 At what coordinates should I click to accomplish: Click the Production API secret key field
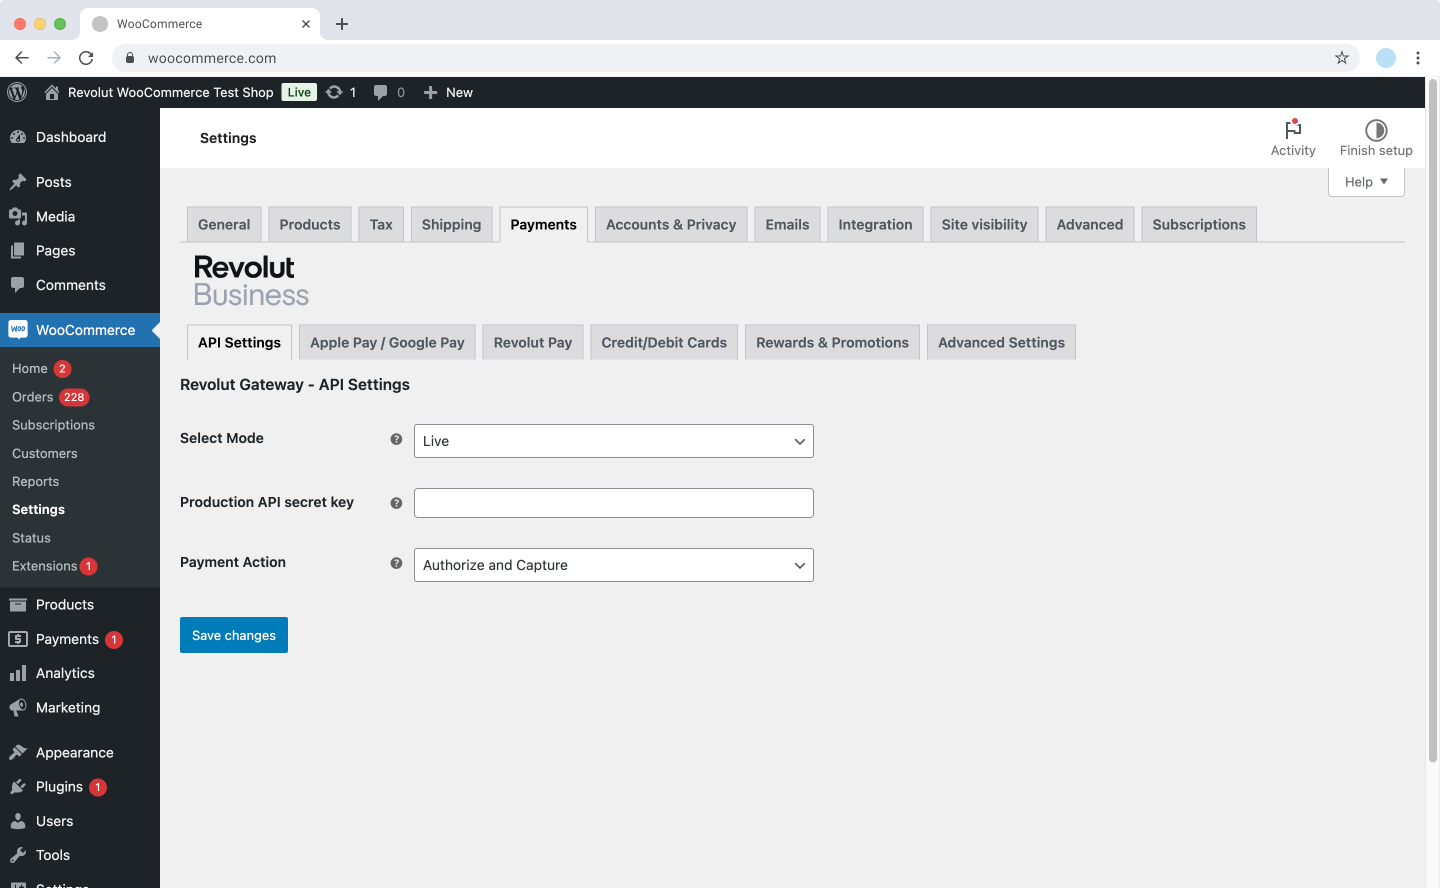pos(614,503)
